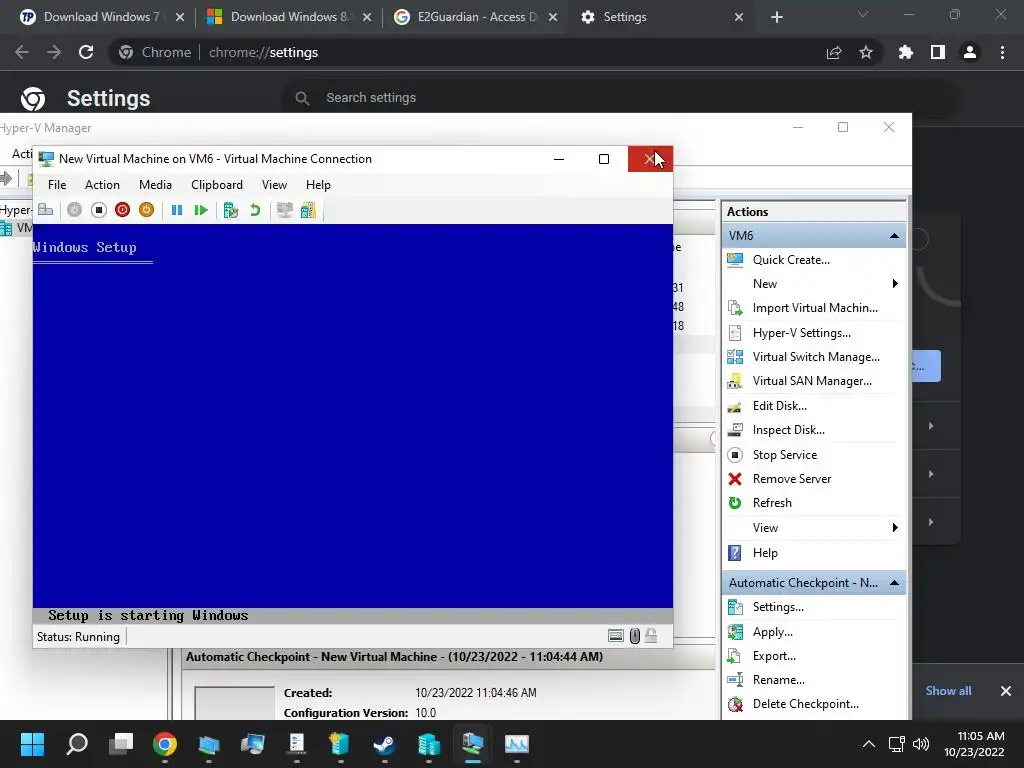
Task: Reset the VM with the green play icon
Action: coord(200,210)
